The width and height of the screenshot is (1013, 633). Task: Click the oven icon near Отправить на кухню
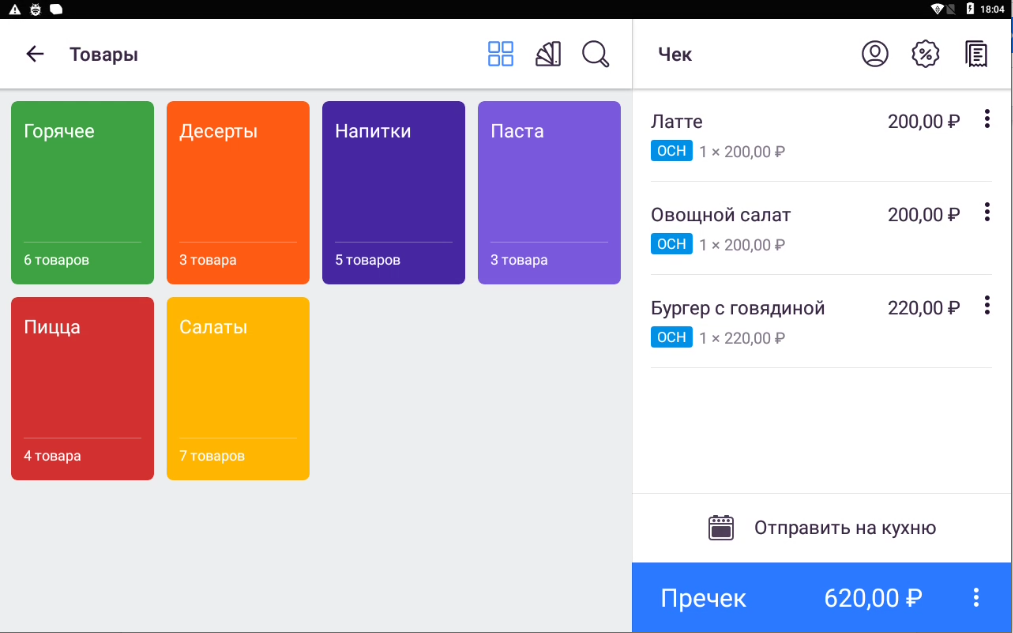721,528
